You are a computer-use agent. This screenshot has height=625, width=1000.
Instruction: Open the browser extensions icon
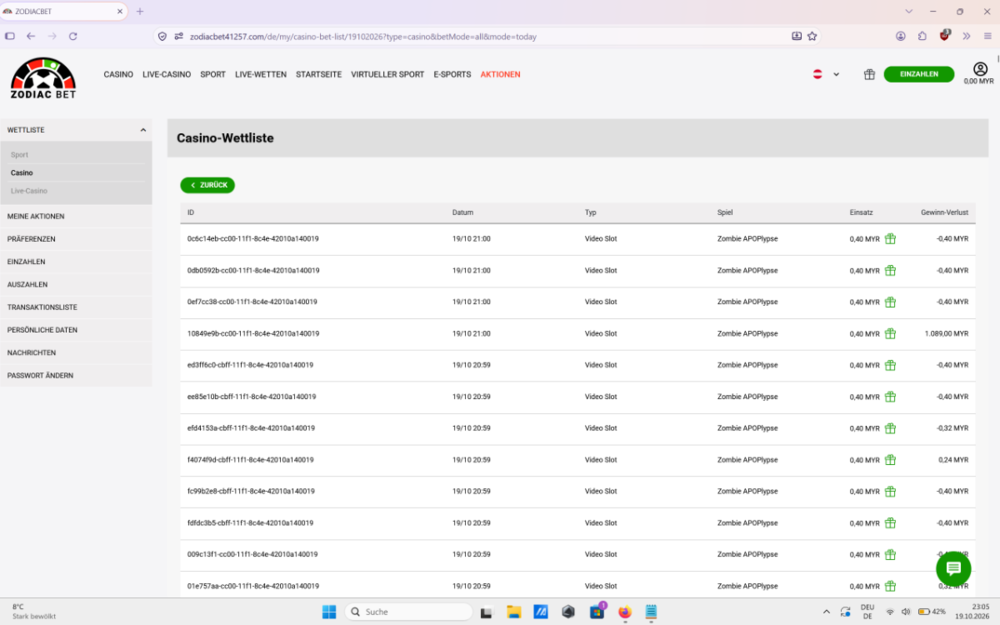tap(922, 36)
